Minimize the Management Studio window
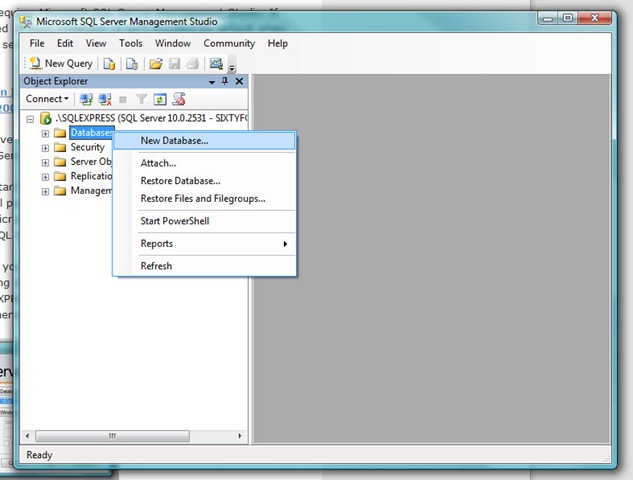This screenshot has width=633, height=480. pos(548,18)
